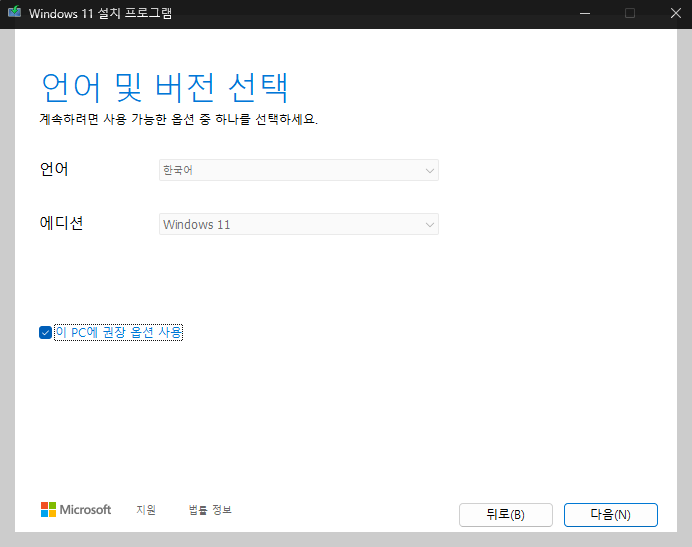Open the 에디션 Windows 11 dropdown
The height and width of the screenshot is (547, 692).
pyautogui.click(x=299, y=224)
